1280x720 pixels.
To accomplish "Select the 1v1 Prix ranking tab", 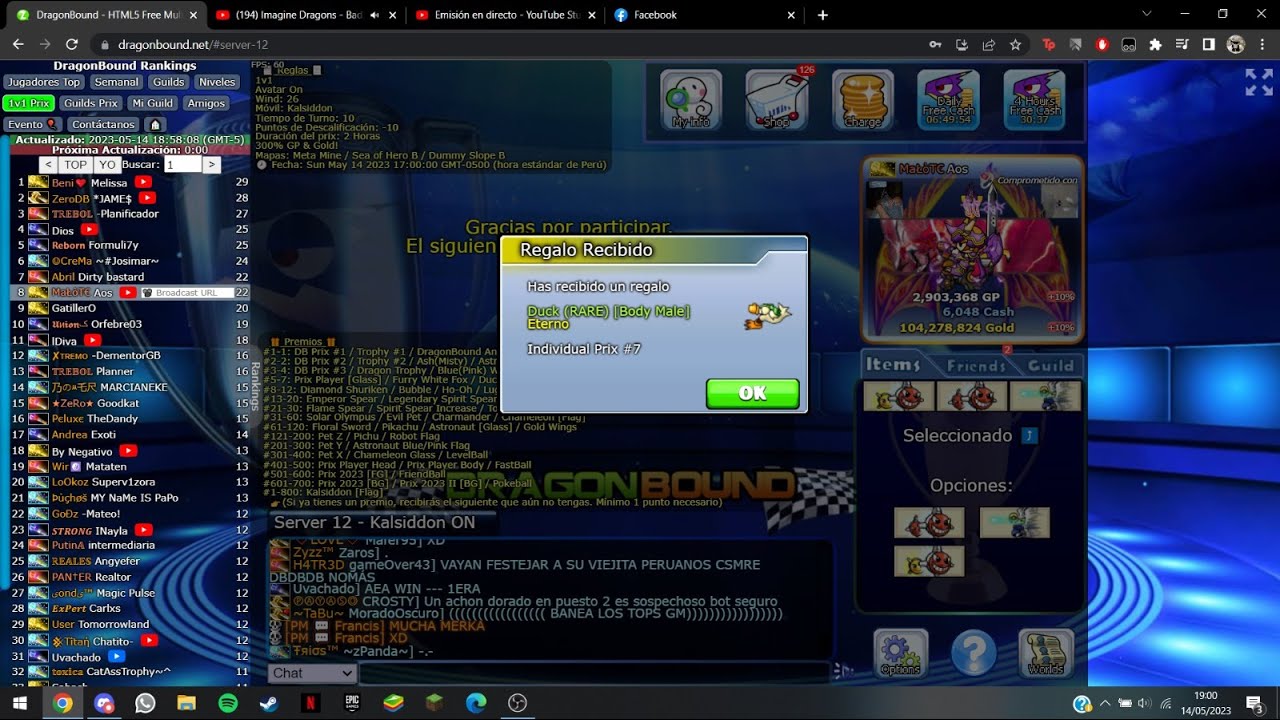I will [28, 103].
